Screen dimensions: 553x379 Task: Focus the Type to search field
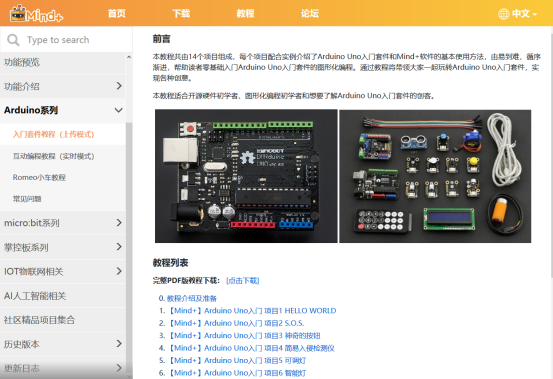click(x=66, y=40)
